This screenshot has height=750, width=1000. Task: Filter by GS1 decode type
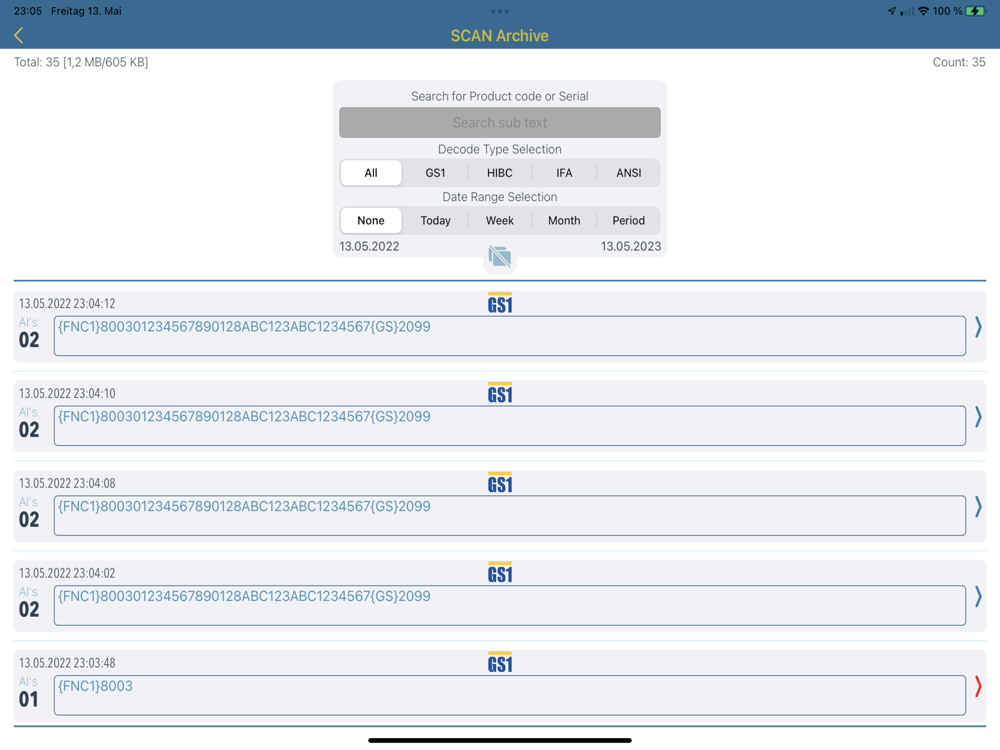click(x=435, y=173)
